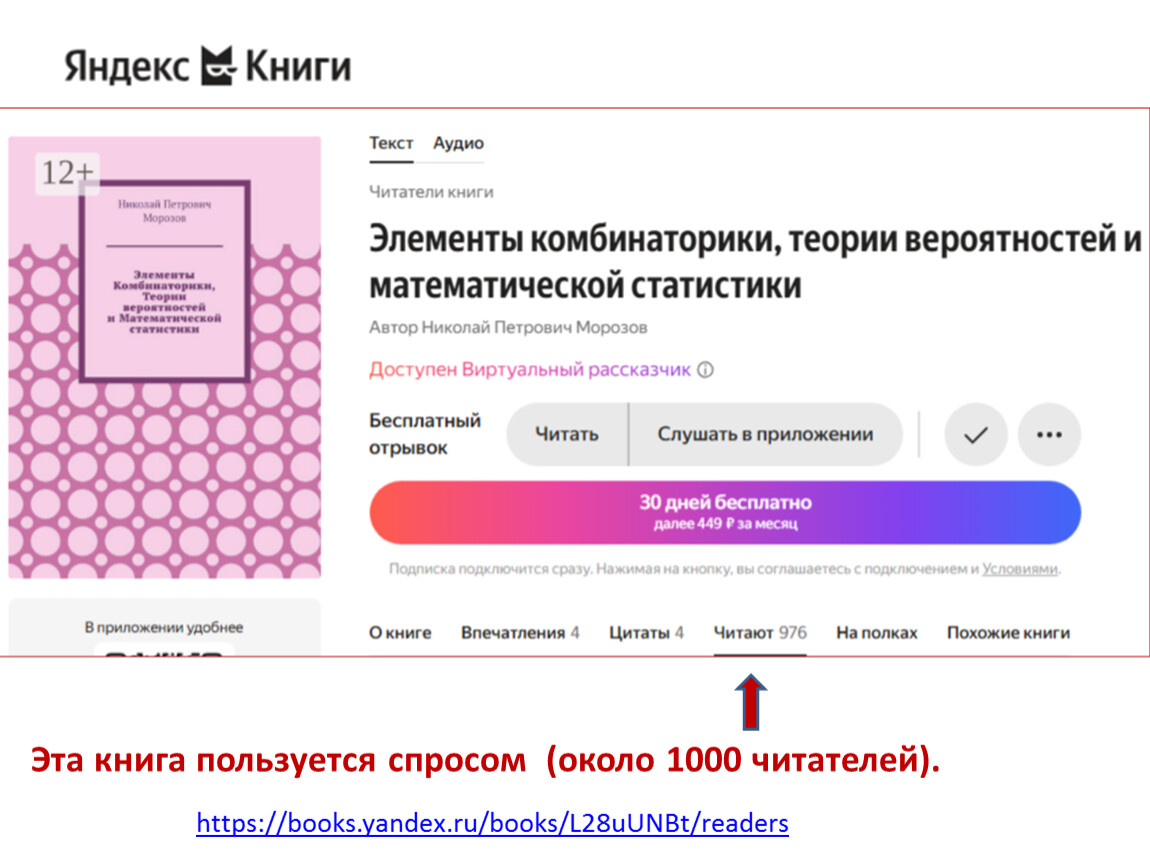Click the Бесплатный отрывок label
The image size is (1150, 864).
(425, 434)
